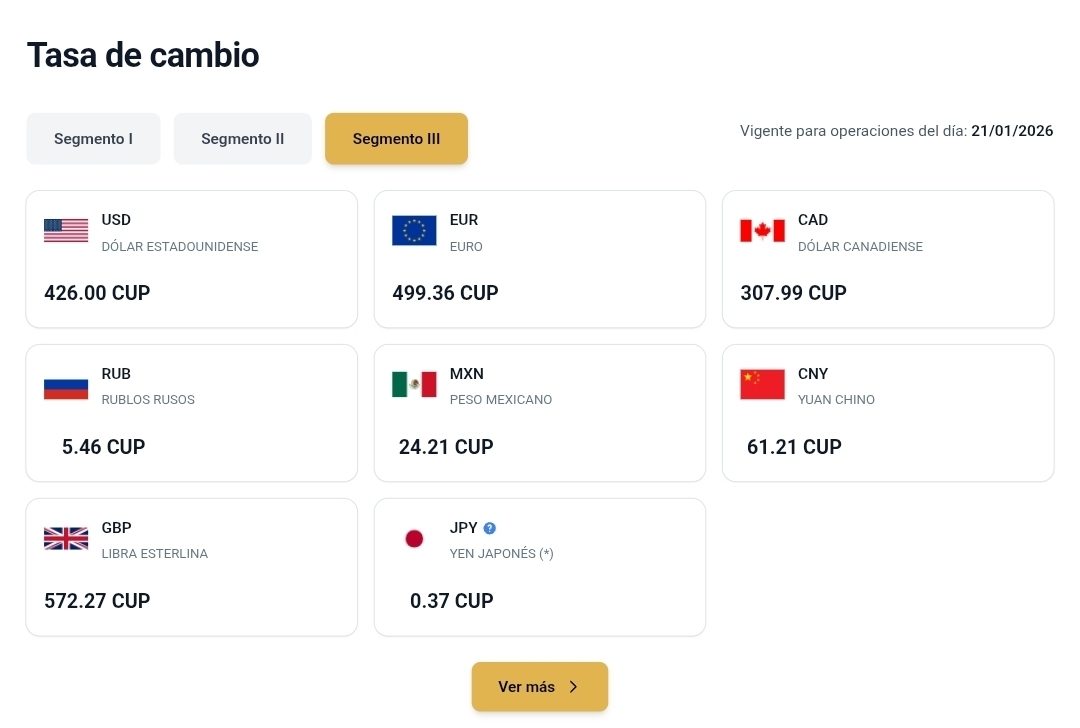The height and width of the screenshot is (728, 1080).
Task: Click the Yuan Chino currency name
Action: pyautogui.click(x=836, y=400)
